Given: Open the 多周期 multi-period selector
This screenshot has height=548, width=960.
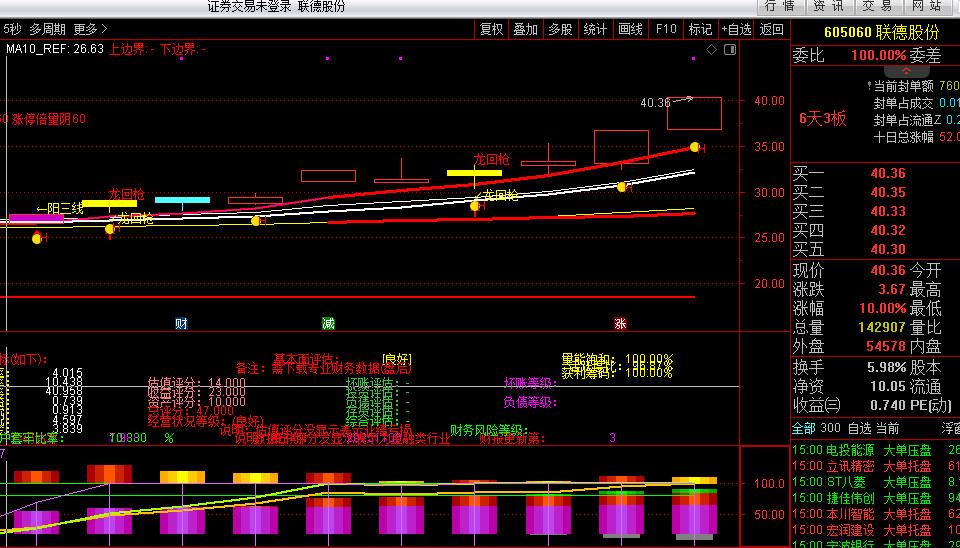Looking at the screenshot, I should [x=48, y=29].
